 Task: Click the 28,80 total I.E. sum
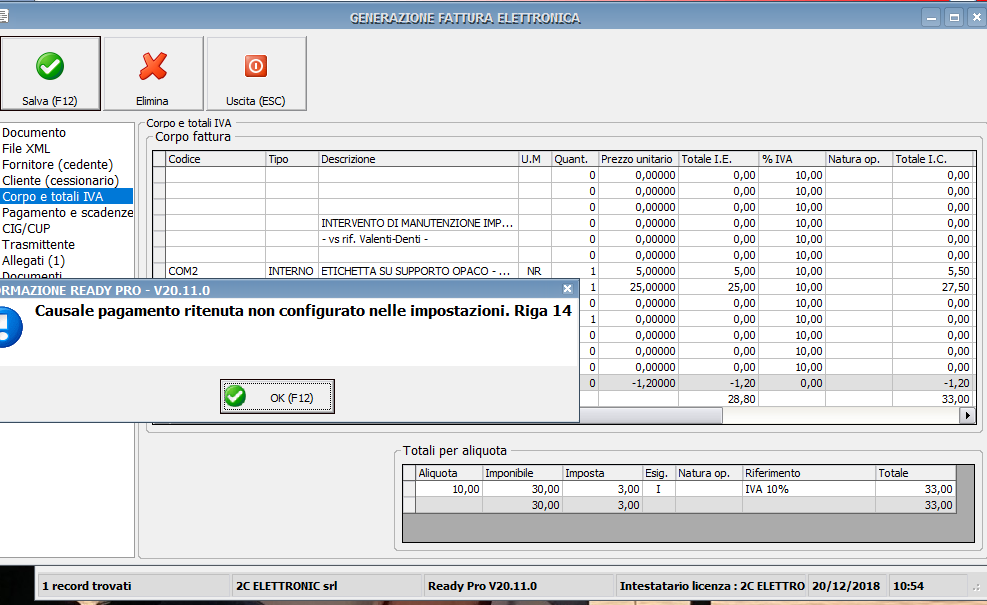click(719, 399)
